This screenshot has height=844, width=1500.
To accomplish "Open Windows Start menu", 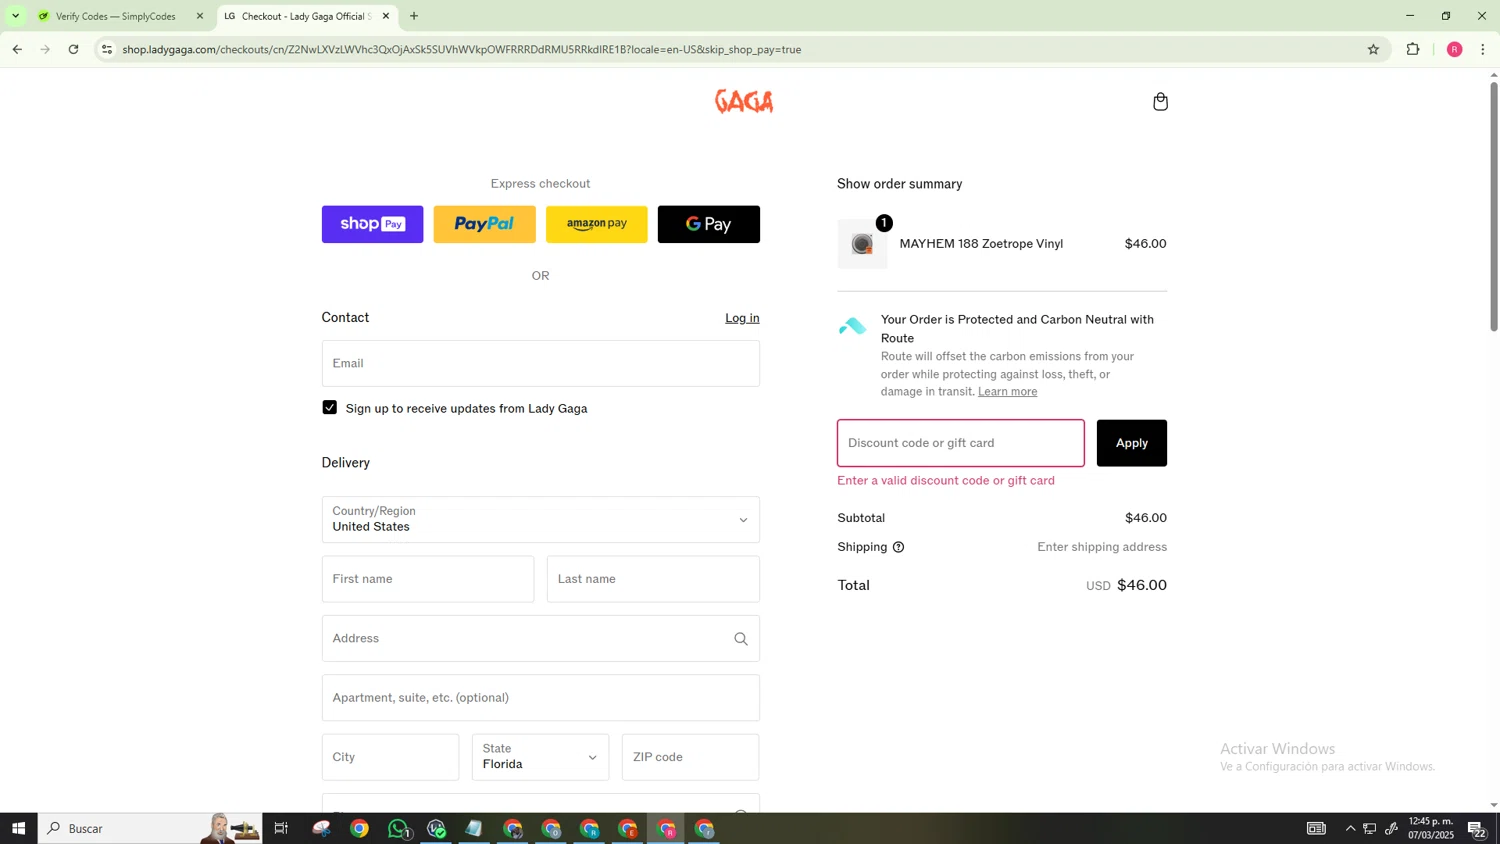I will tap(18, 828).
